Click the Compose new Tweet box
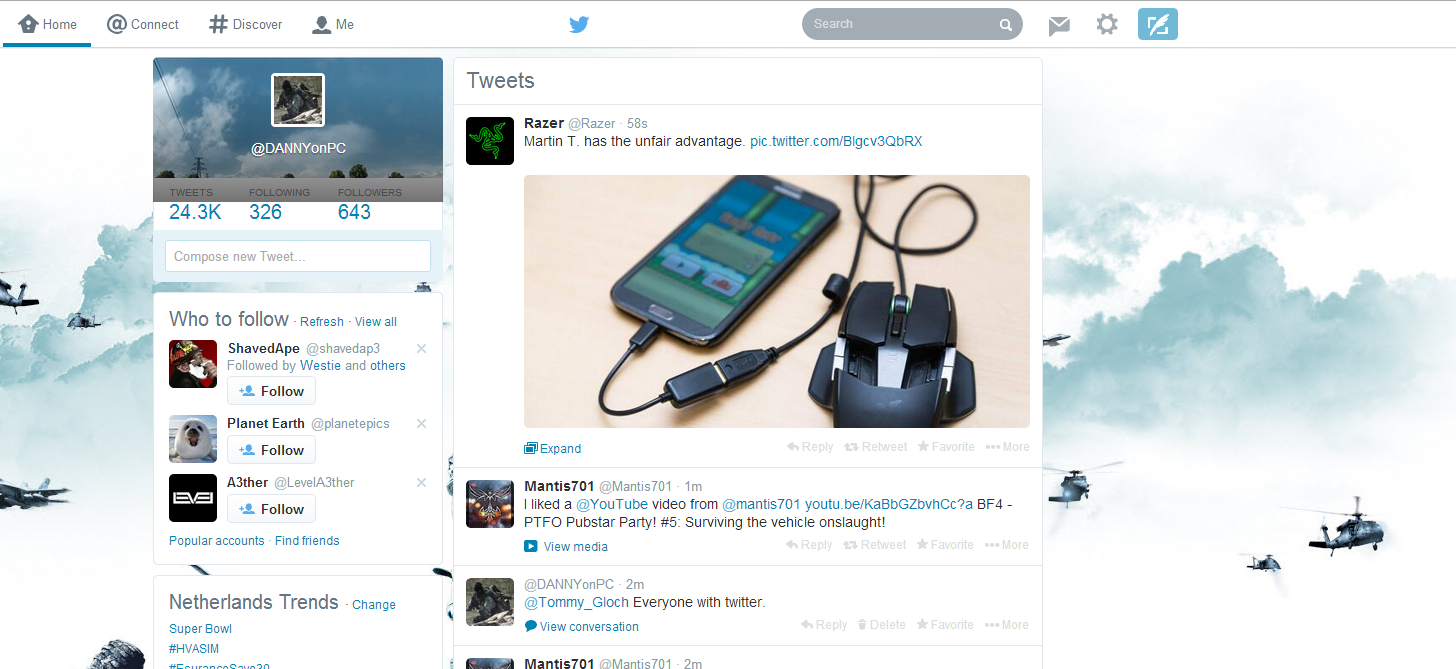 click(x=298, y=256)
